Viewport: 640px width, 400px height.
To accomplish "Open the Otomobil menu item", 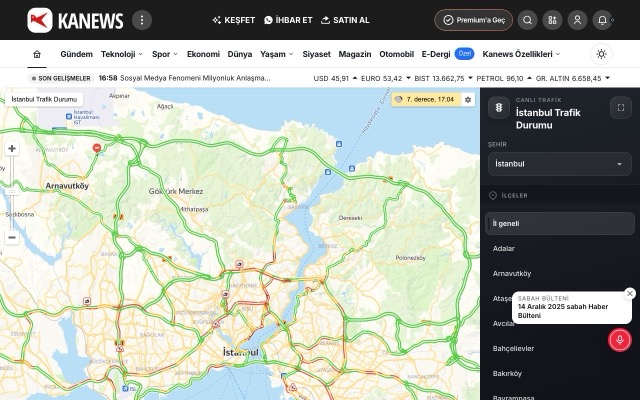I will 396,54.
